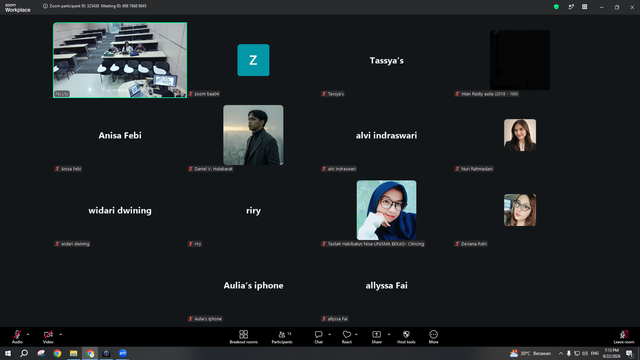Click the Zoom Workplace logo
This screenshot has height=360, width=640.
coord(17,7)
